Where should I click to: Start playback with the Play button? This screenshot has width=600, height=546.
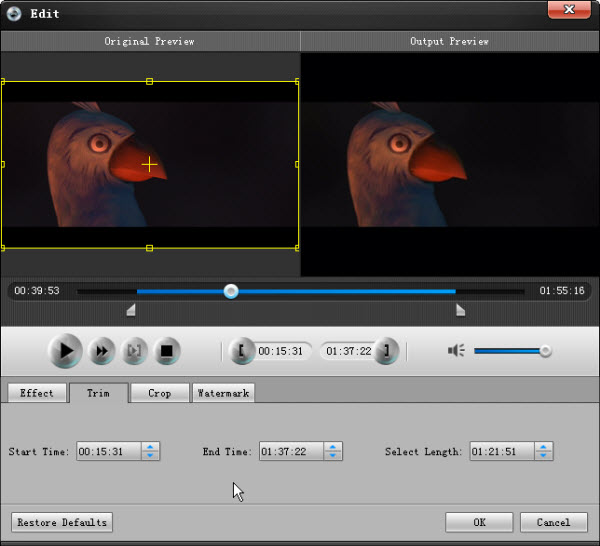click(x=65, y=350)
